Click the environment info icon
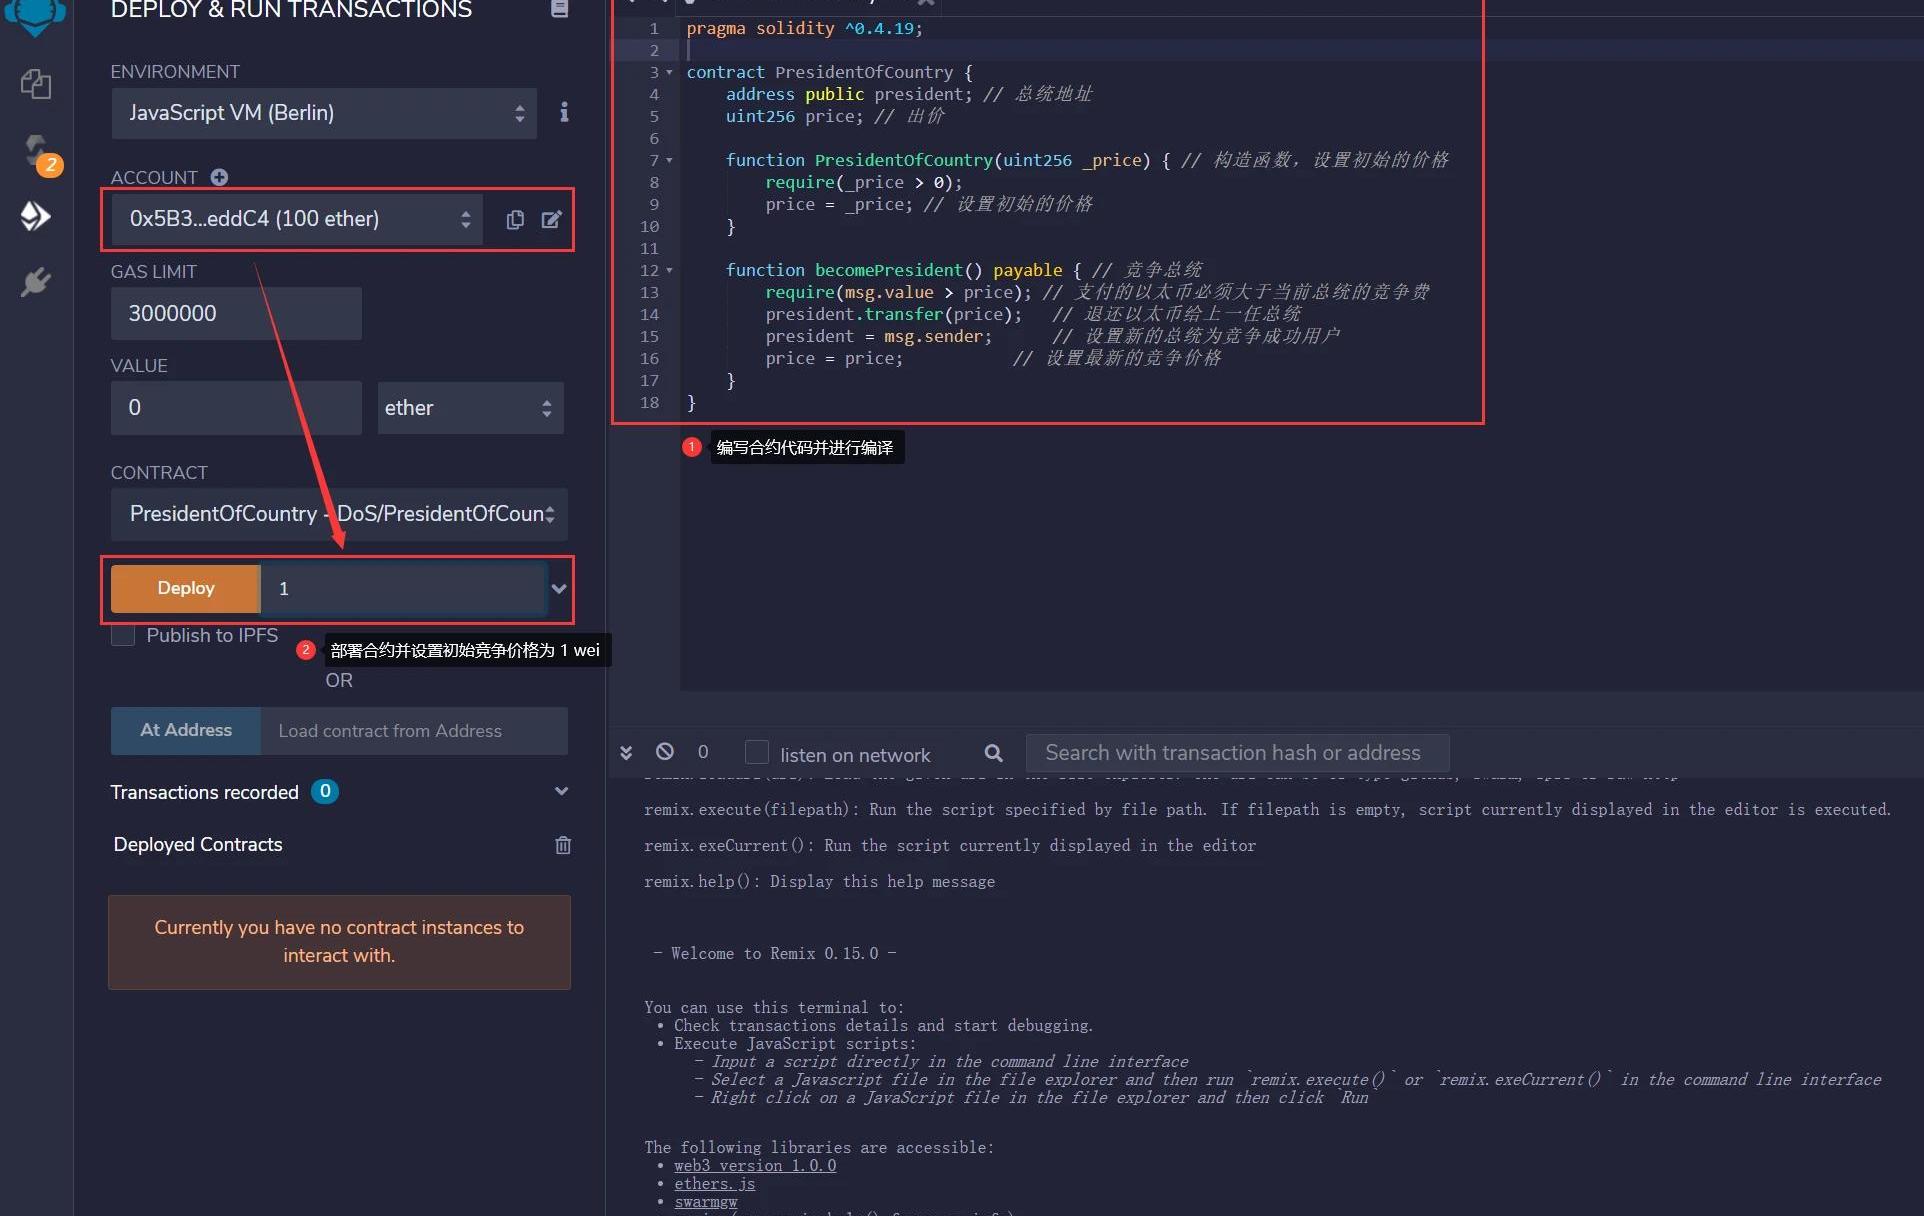This screenshot has width=1924, height=1216. point(564,112)
